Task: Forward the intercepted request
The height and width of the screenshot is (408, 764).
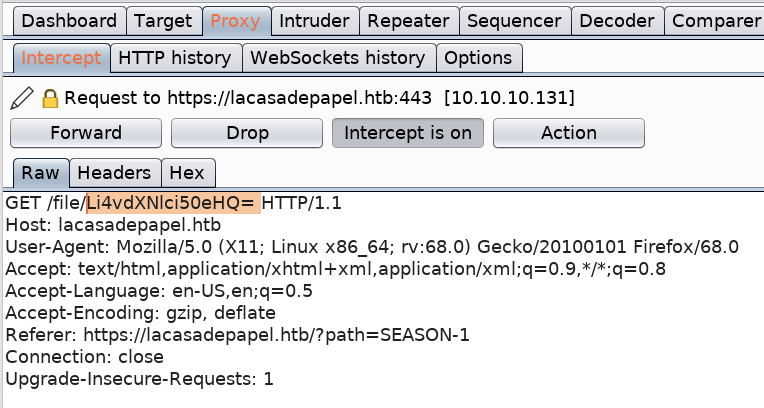Action: pyautogui.click(x=86, y=132)
